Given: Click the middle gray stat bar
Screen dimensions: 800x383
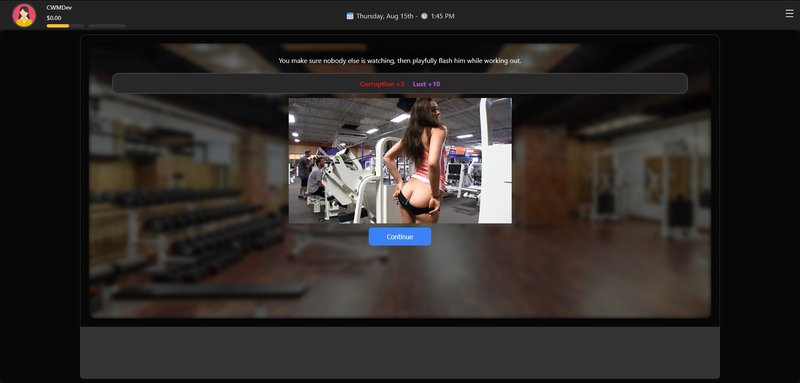Looking at the screenshot, I should click(77, 25).
